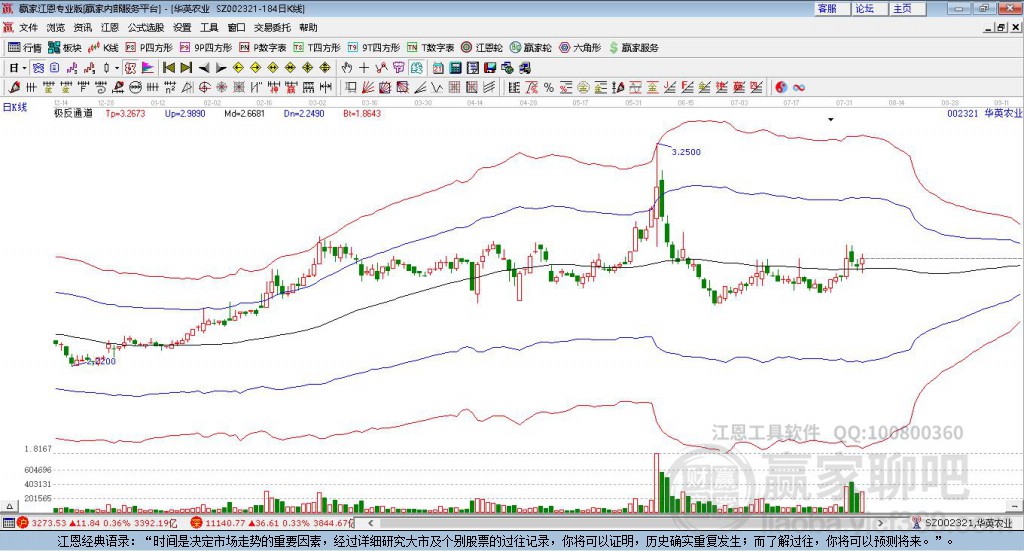The height and width of the screenshot is (551, 1024).
Task: Click the 极反通道 indicator label
Action: click(73, 113)
